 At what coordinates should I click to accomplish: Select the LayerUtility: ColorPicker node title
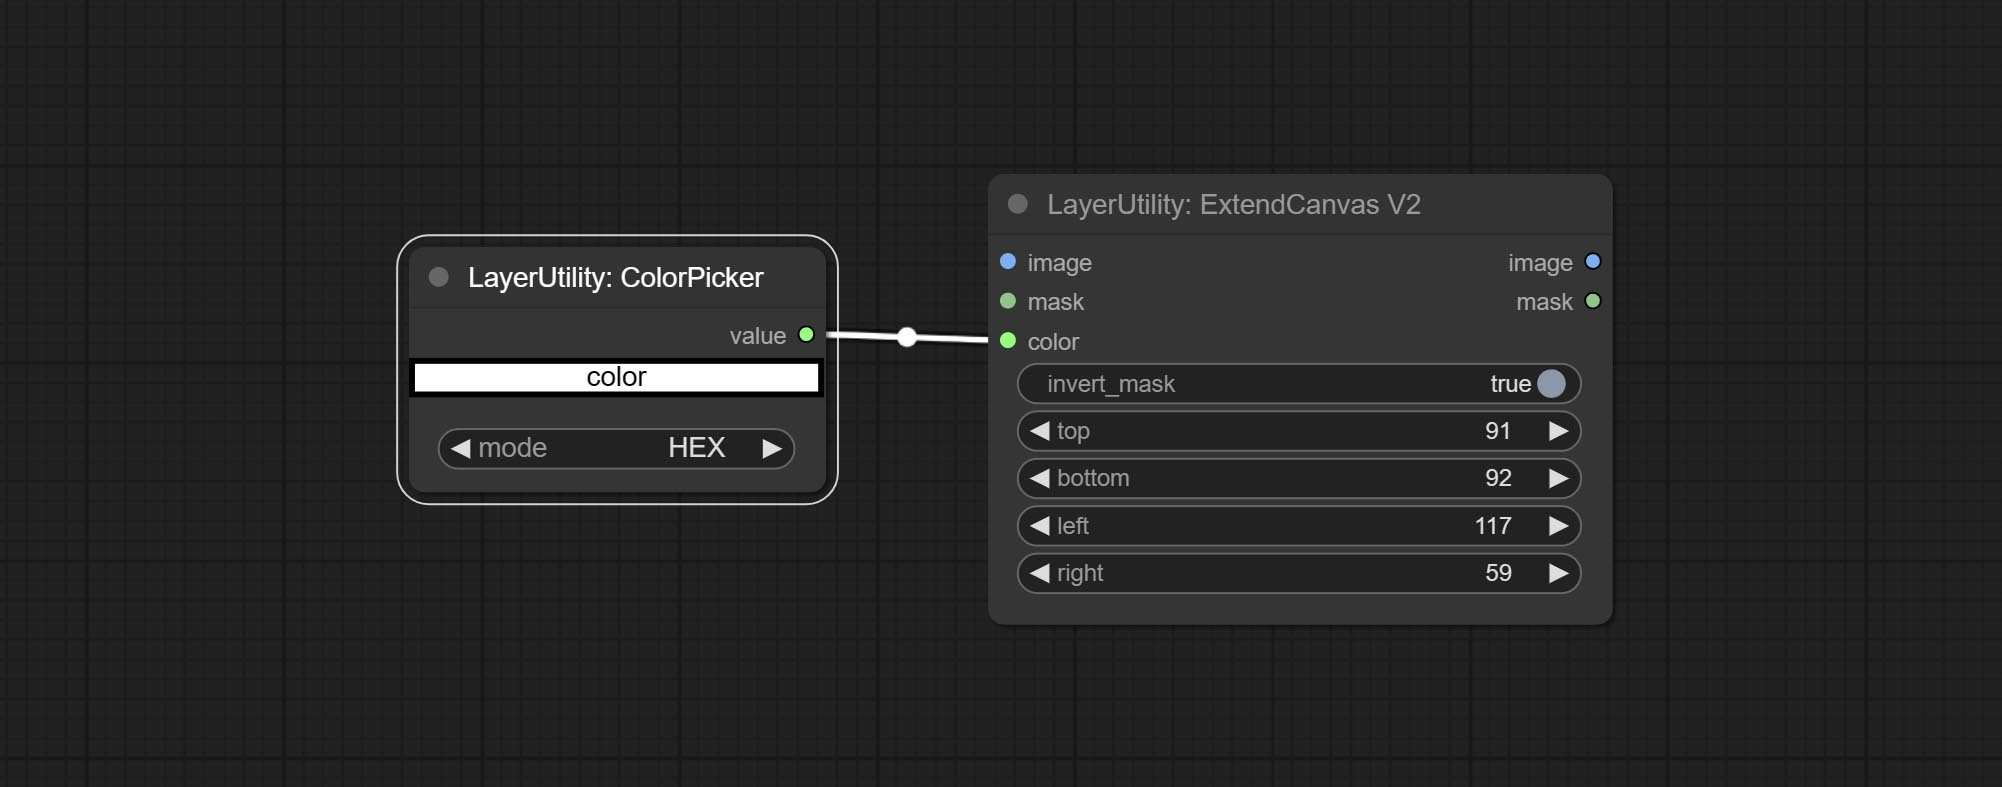(x=615, y=277)
